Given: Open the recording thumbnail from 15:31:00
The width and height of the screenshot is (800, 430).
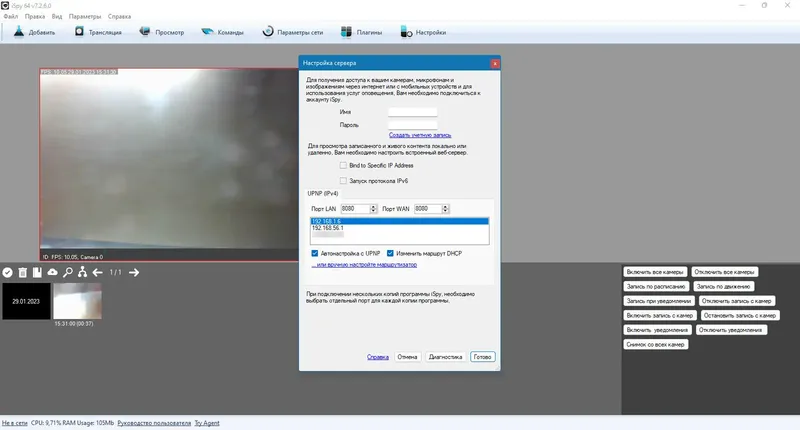Looking at the screenshot, I should (x=78, y=301).
